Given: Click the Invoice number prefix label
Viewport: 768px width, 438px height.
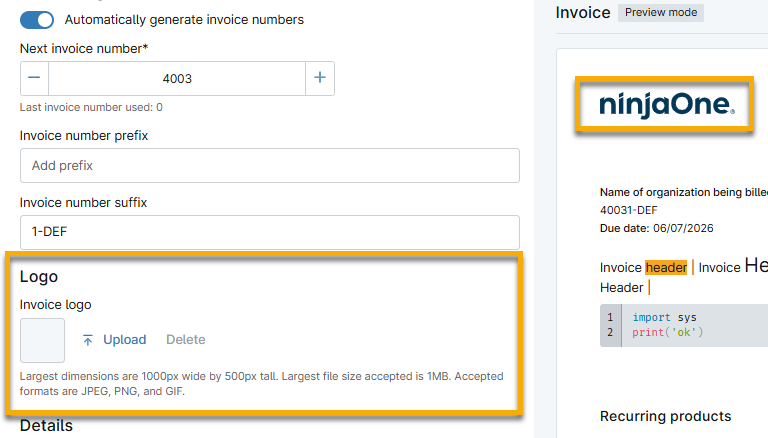Looking at the screenshot, I should point(84,136).
